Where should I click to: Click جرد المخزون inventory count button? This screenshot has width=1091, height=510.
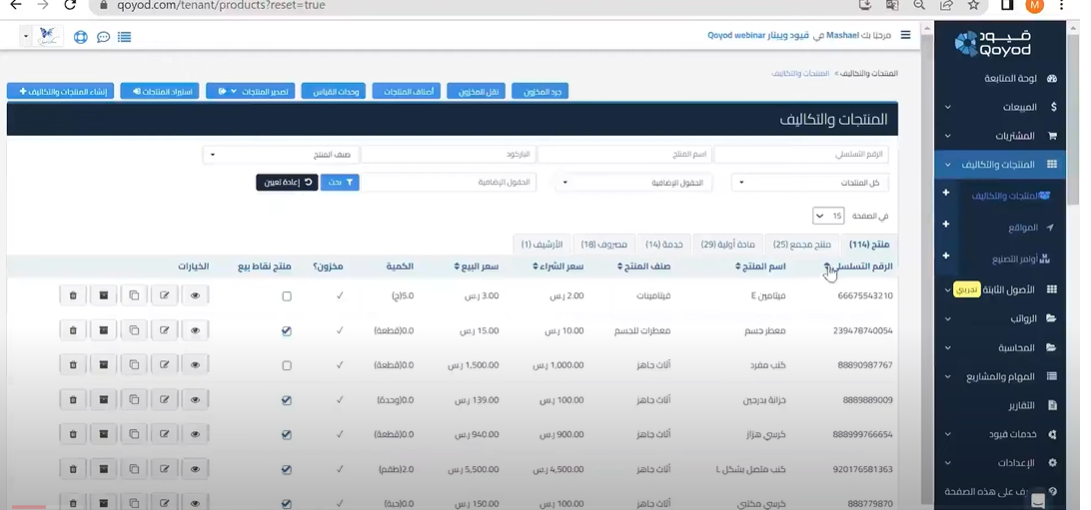click(540, 91)
